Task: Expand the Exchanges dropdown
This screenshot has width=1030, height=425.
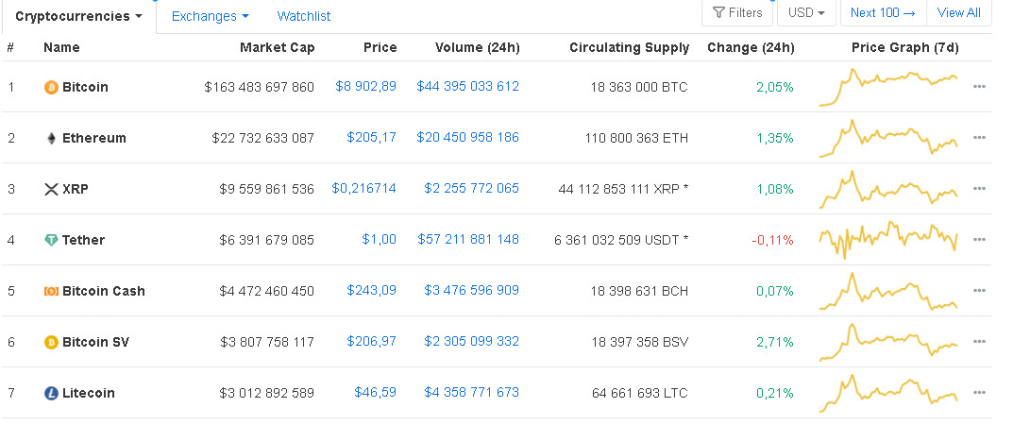Action: tap(210, 16)
